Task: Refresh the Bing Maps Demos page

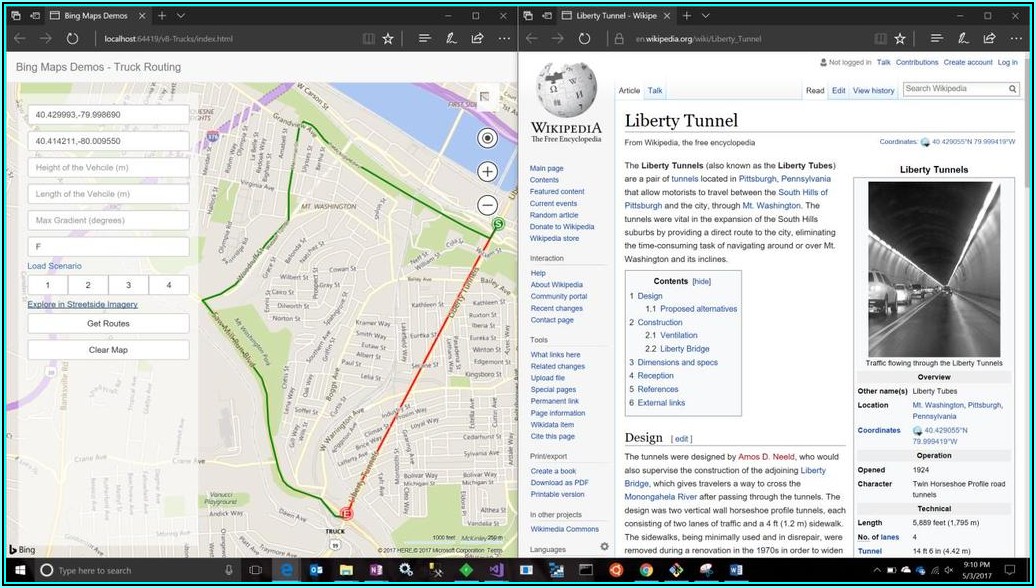Action: pyautogui.click(x=72, y=38)
